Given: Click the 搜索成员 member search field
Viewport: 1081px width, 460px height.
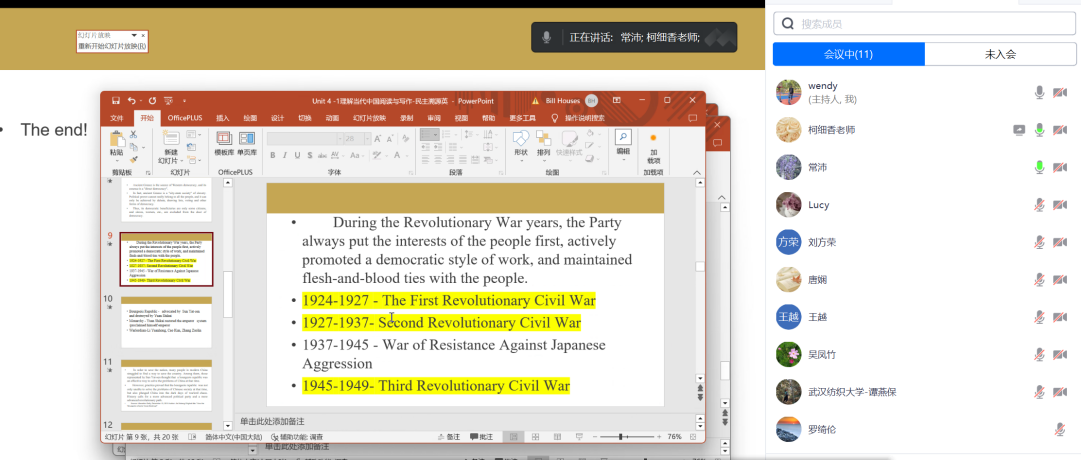Looking at the screenshot, I should [925, 23].
